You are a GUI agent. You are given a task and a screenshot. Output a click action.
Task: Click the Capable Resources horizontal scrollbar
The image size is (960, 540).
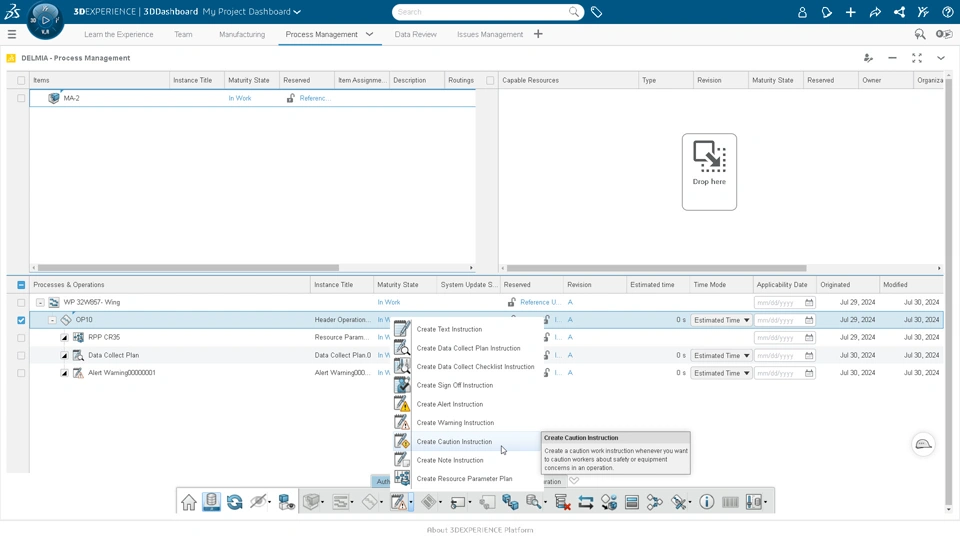tap(656, 268)
